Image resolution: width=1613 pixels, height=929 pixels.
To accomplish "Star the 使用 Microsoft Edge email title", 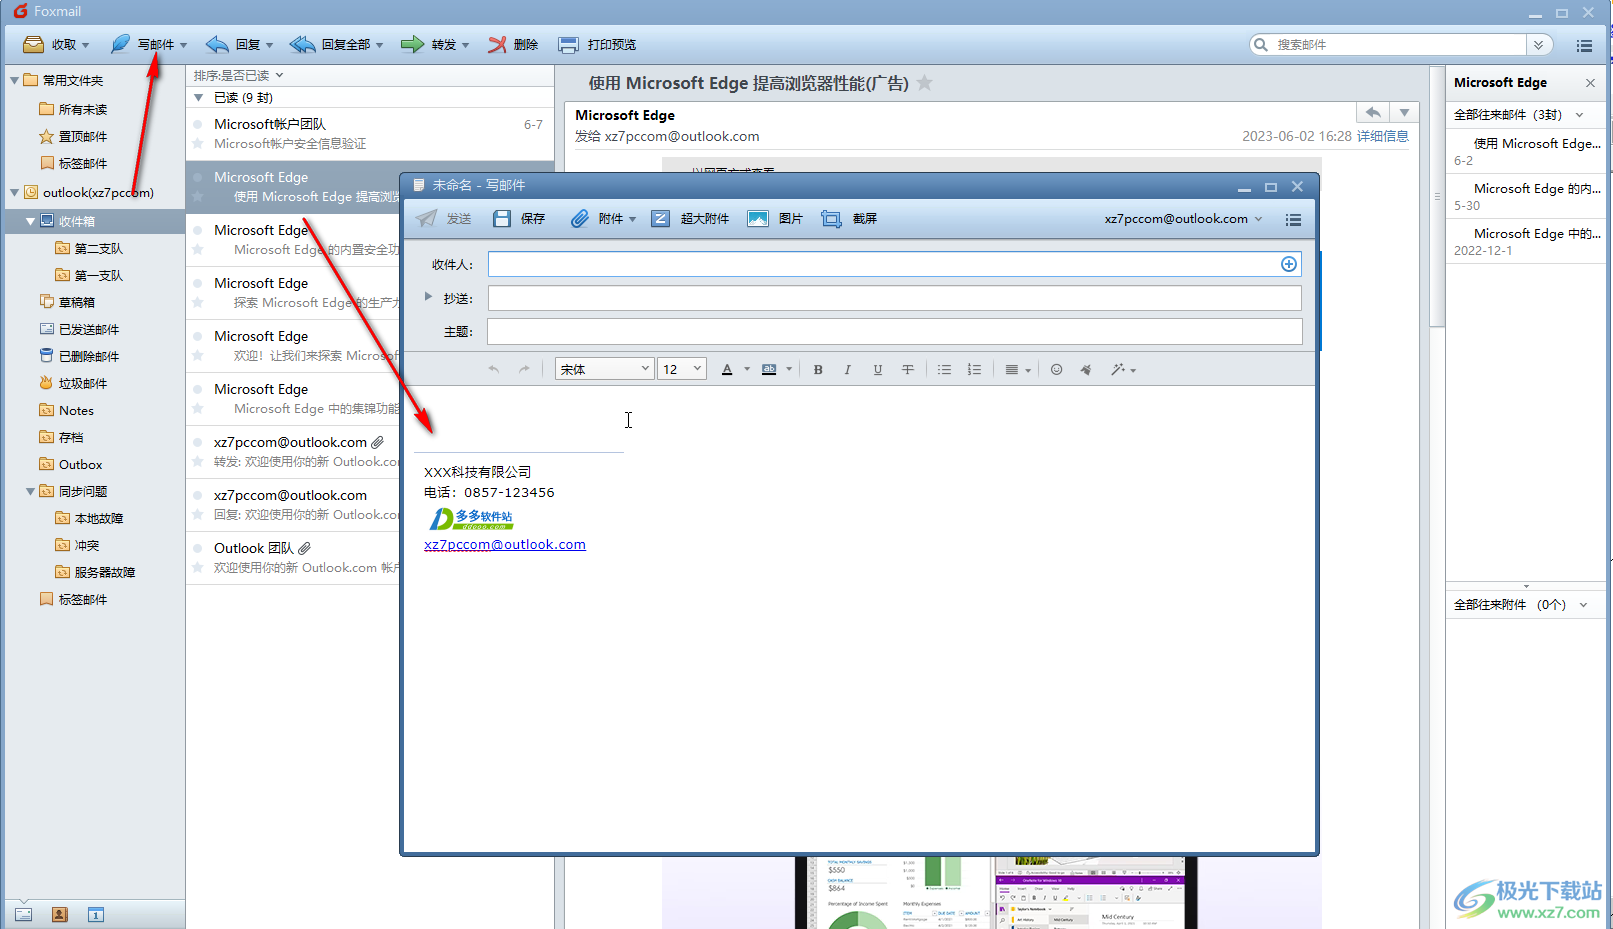I will click(x=925, y=83).
